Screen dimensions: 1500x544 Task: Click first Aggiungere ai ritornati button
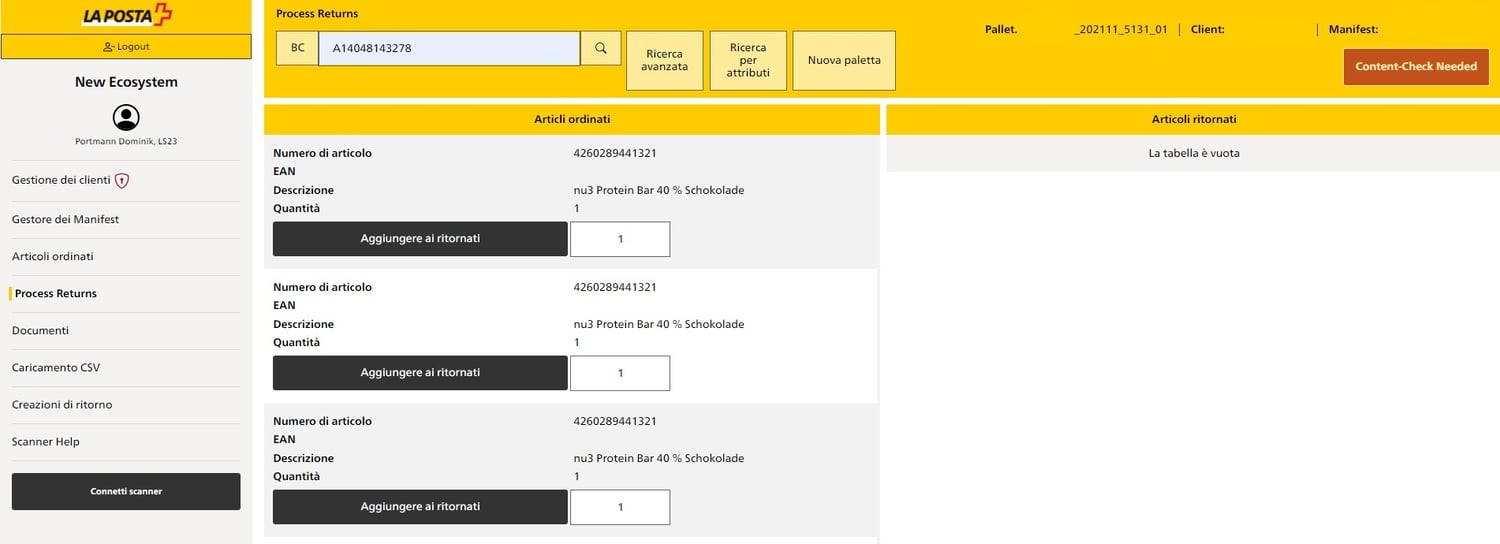[x=420, y=239]
